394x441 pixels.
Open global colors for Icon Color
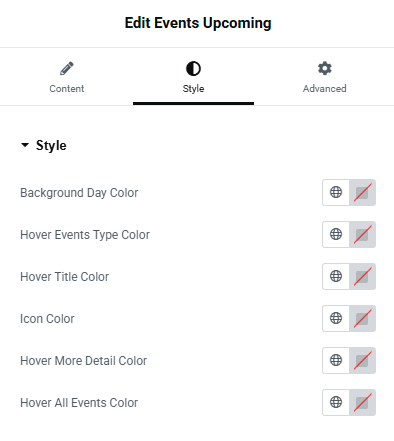click(x=336, y=318)
